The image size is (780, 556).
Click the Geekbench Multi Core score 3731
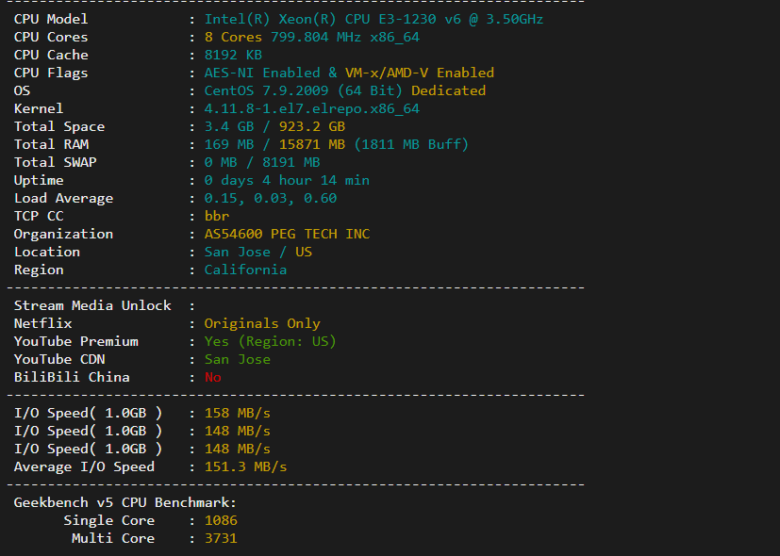(221, 539)
